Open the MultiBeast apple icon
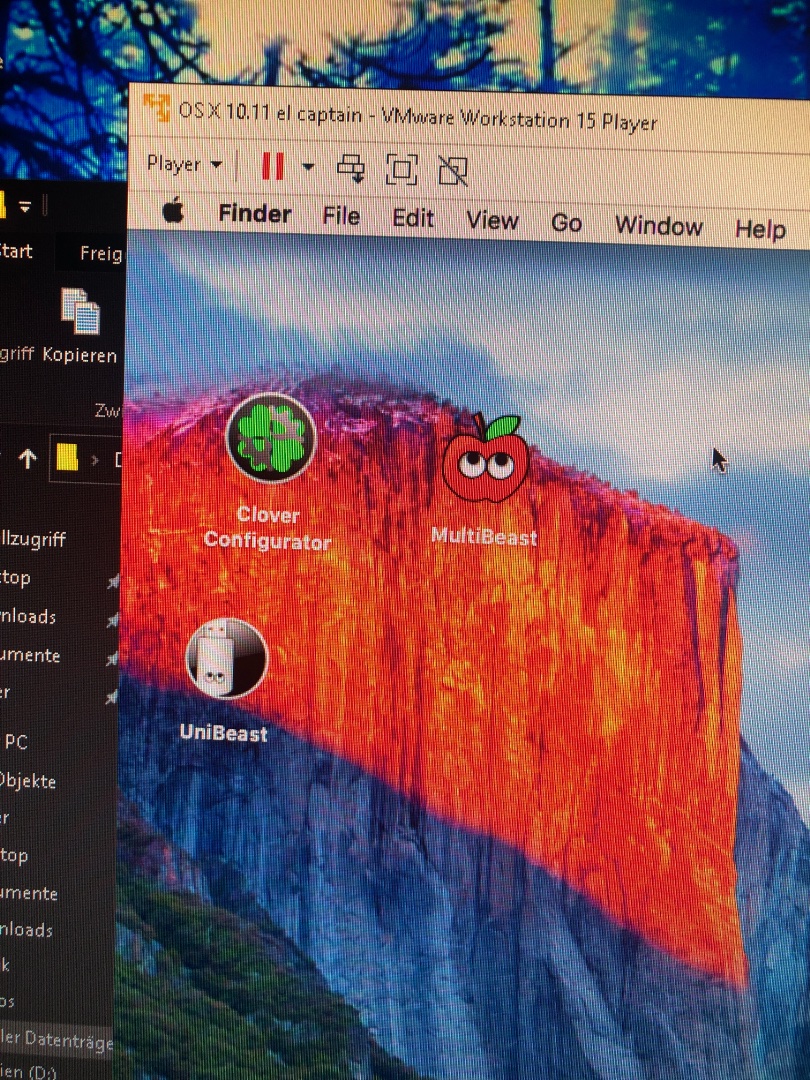 click(486, 459)
